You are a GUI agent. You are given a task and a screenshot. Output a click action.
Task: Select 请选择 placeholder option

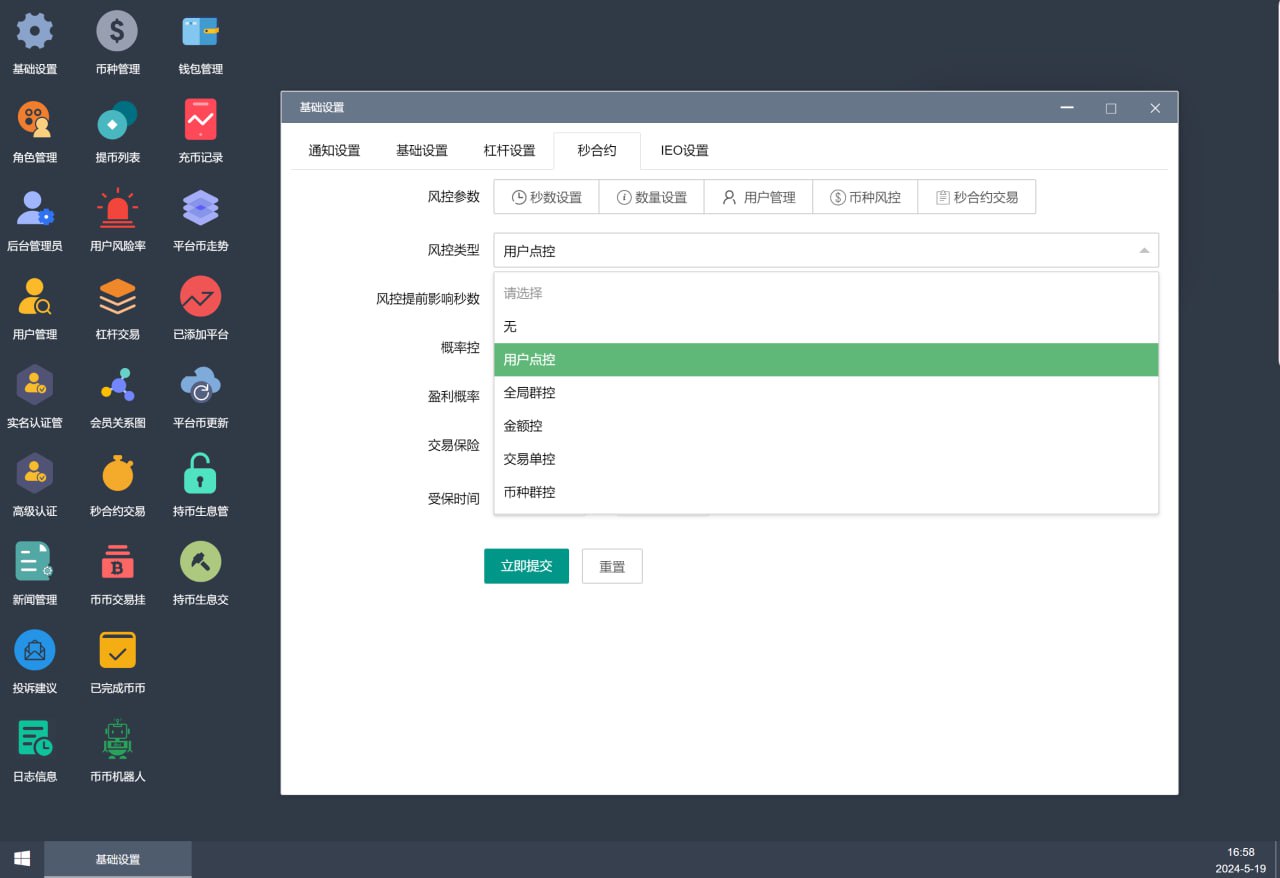click(826, 293)
